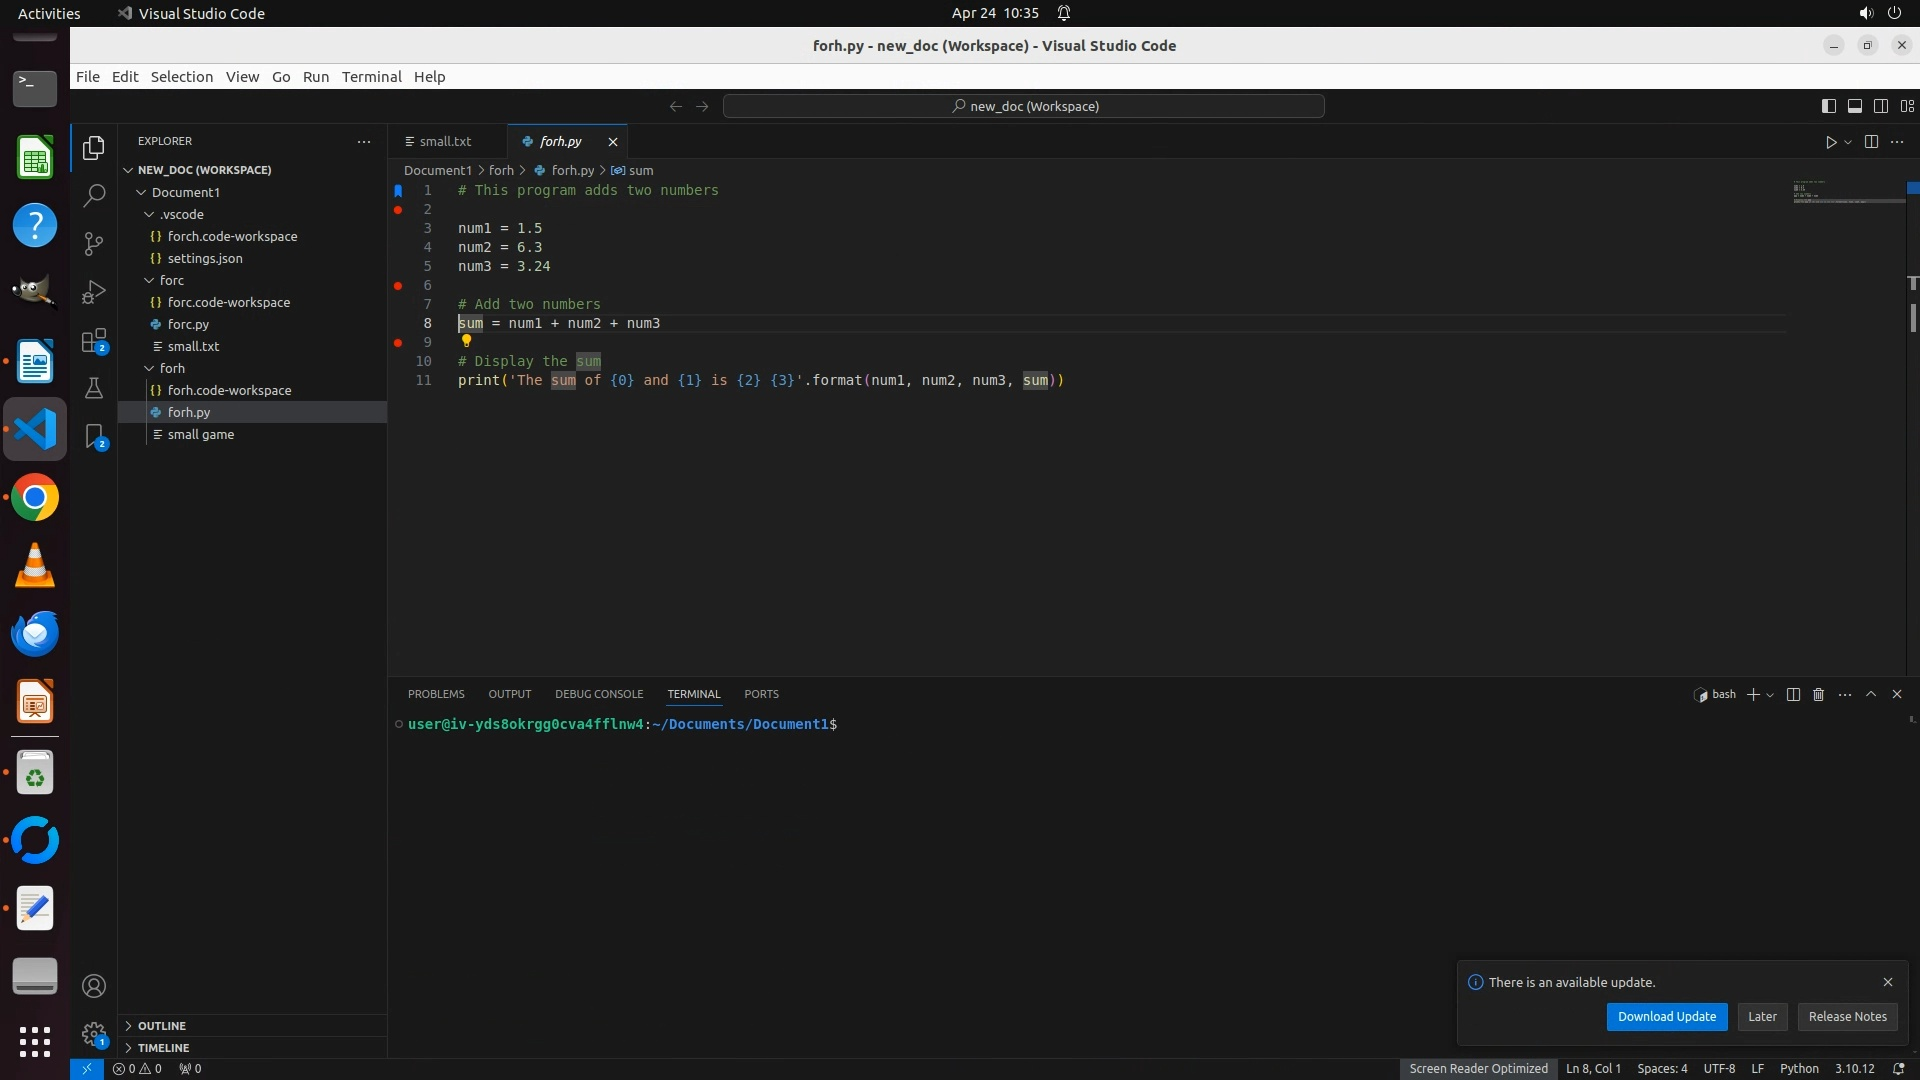1920x1080 pixels.
Task: Click the Run Python File play button
Action: [x=1831, y=142]
